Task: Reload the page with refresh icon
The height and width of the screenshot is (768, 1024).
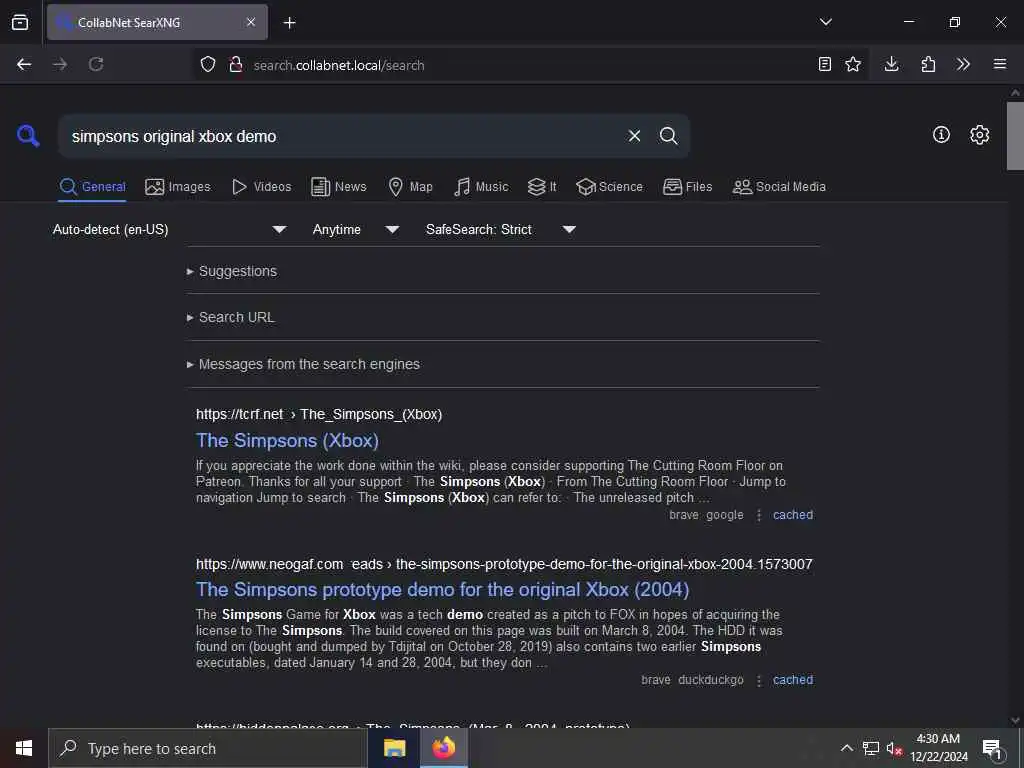Action: coord(96,64)
